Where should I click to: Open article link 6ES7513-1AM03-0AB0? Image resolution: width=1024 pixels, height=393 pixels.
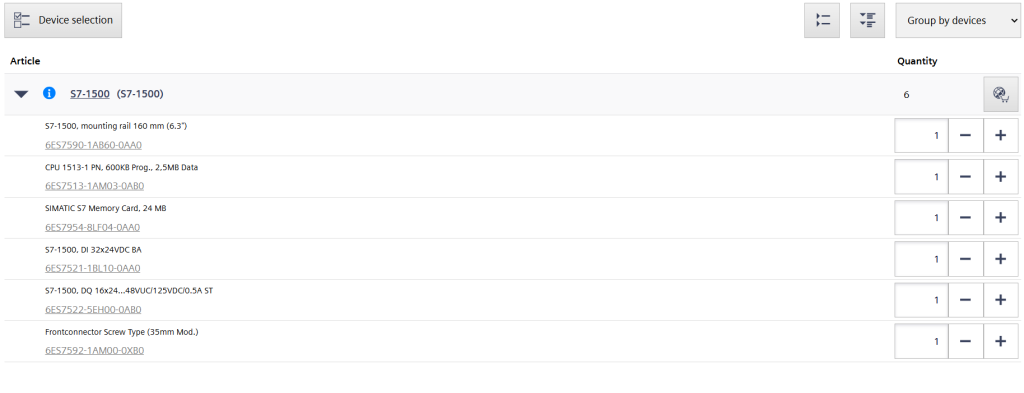95,186
